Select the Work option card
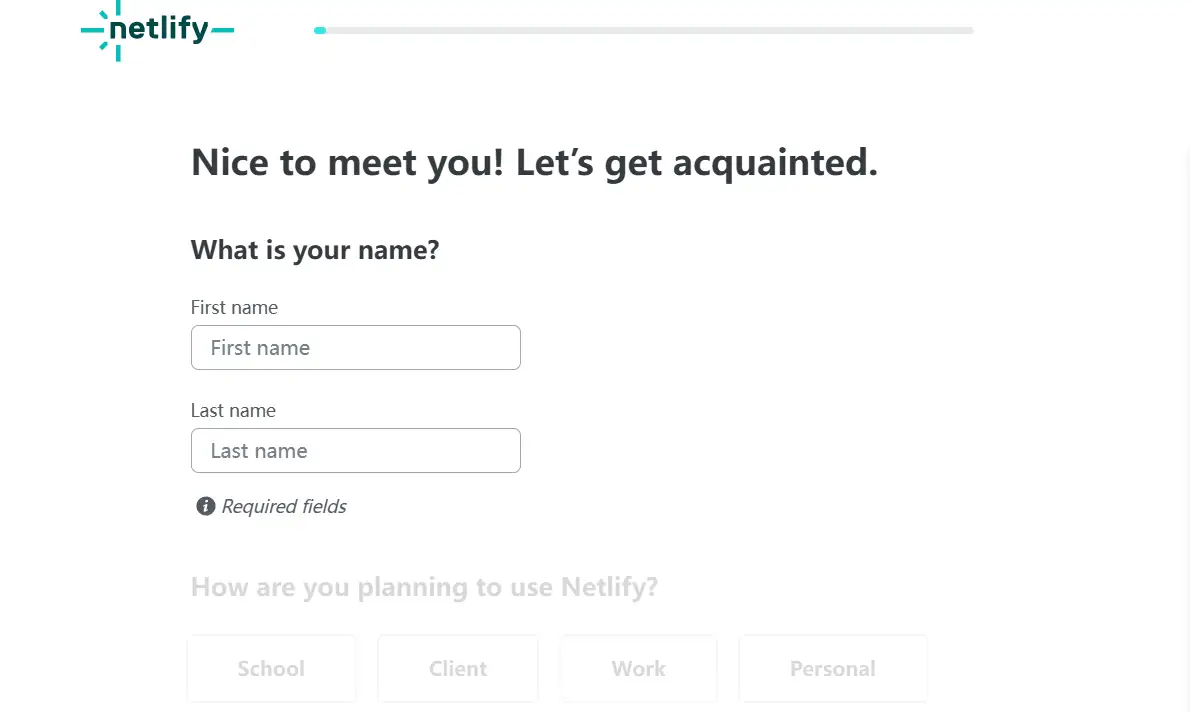Image resolution: width=1190 pixels, height=712 pixels. pos(638,668)
